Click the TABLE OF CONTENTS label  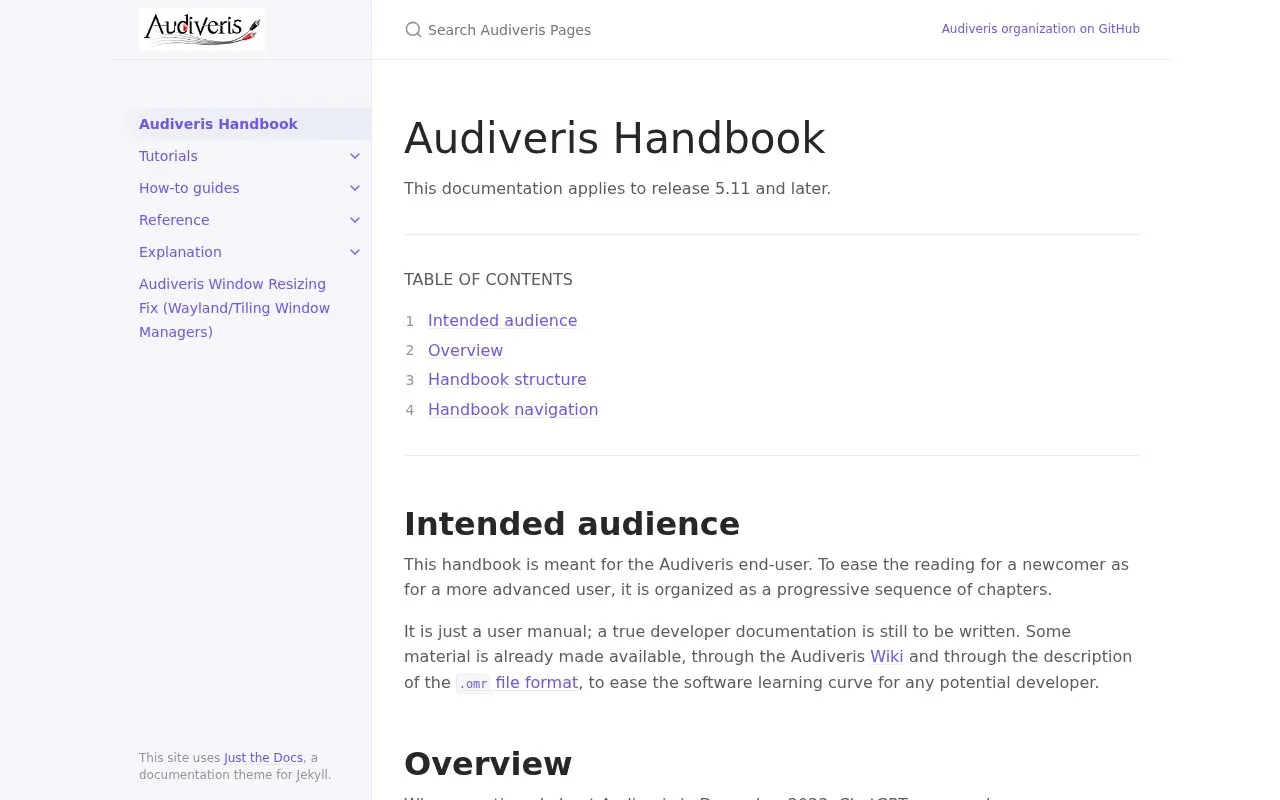pyautogui.click(x=488, y=280)
